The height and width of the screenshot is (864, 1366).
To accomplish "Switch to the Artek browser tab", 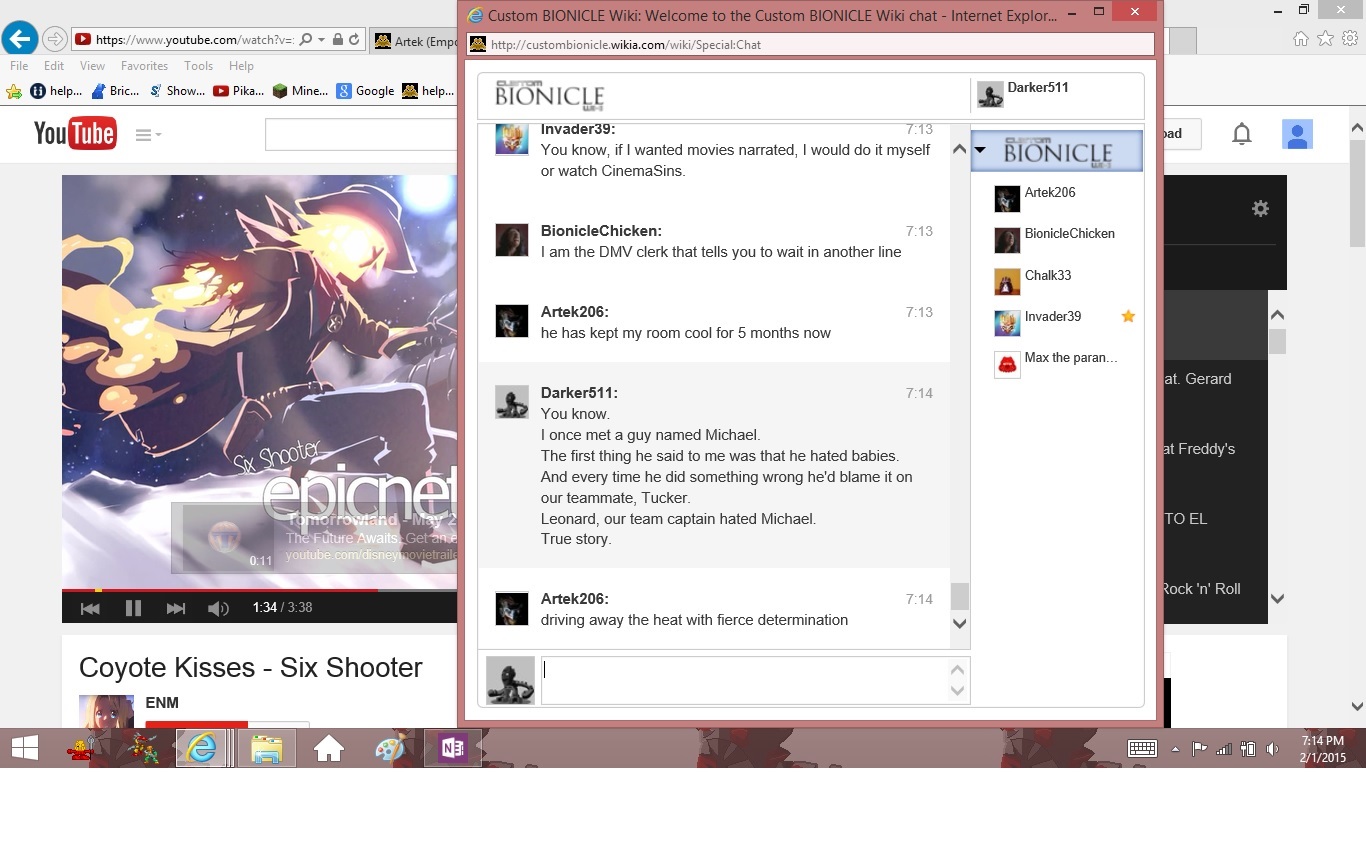I will (414, 41).
